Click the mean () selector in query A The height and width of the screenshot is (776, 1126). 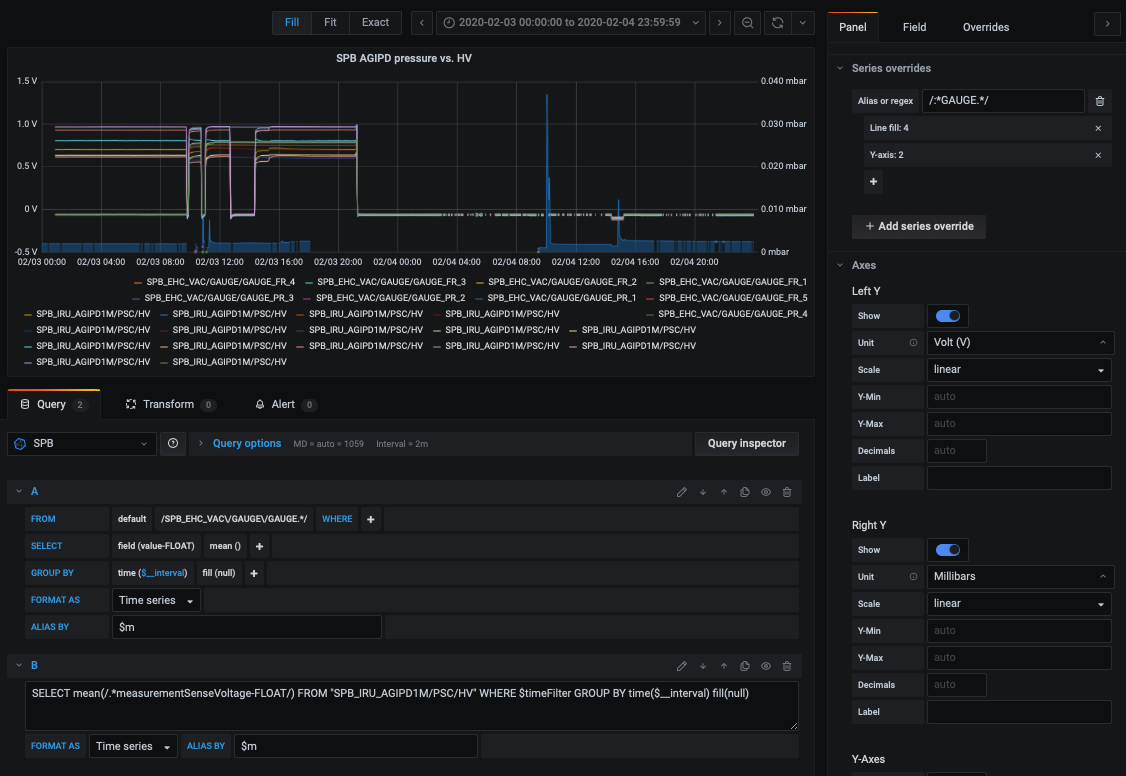tap(225, 546)
